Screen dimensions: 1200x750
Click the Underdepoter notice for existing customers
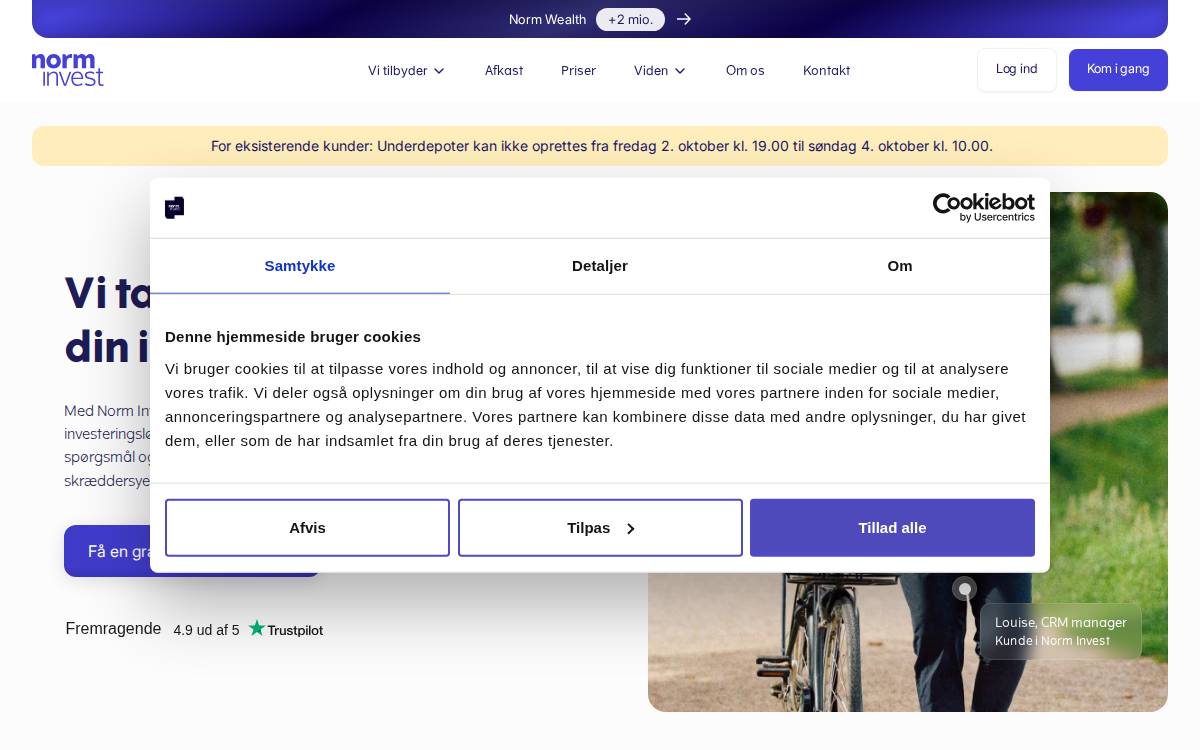(x=600, y=146)
